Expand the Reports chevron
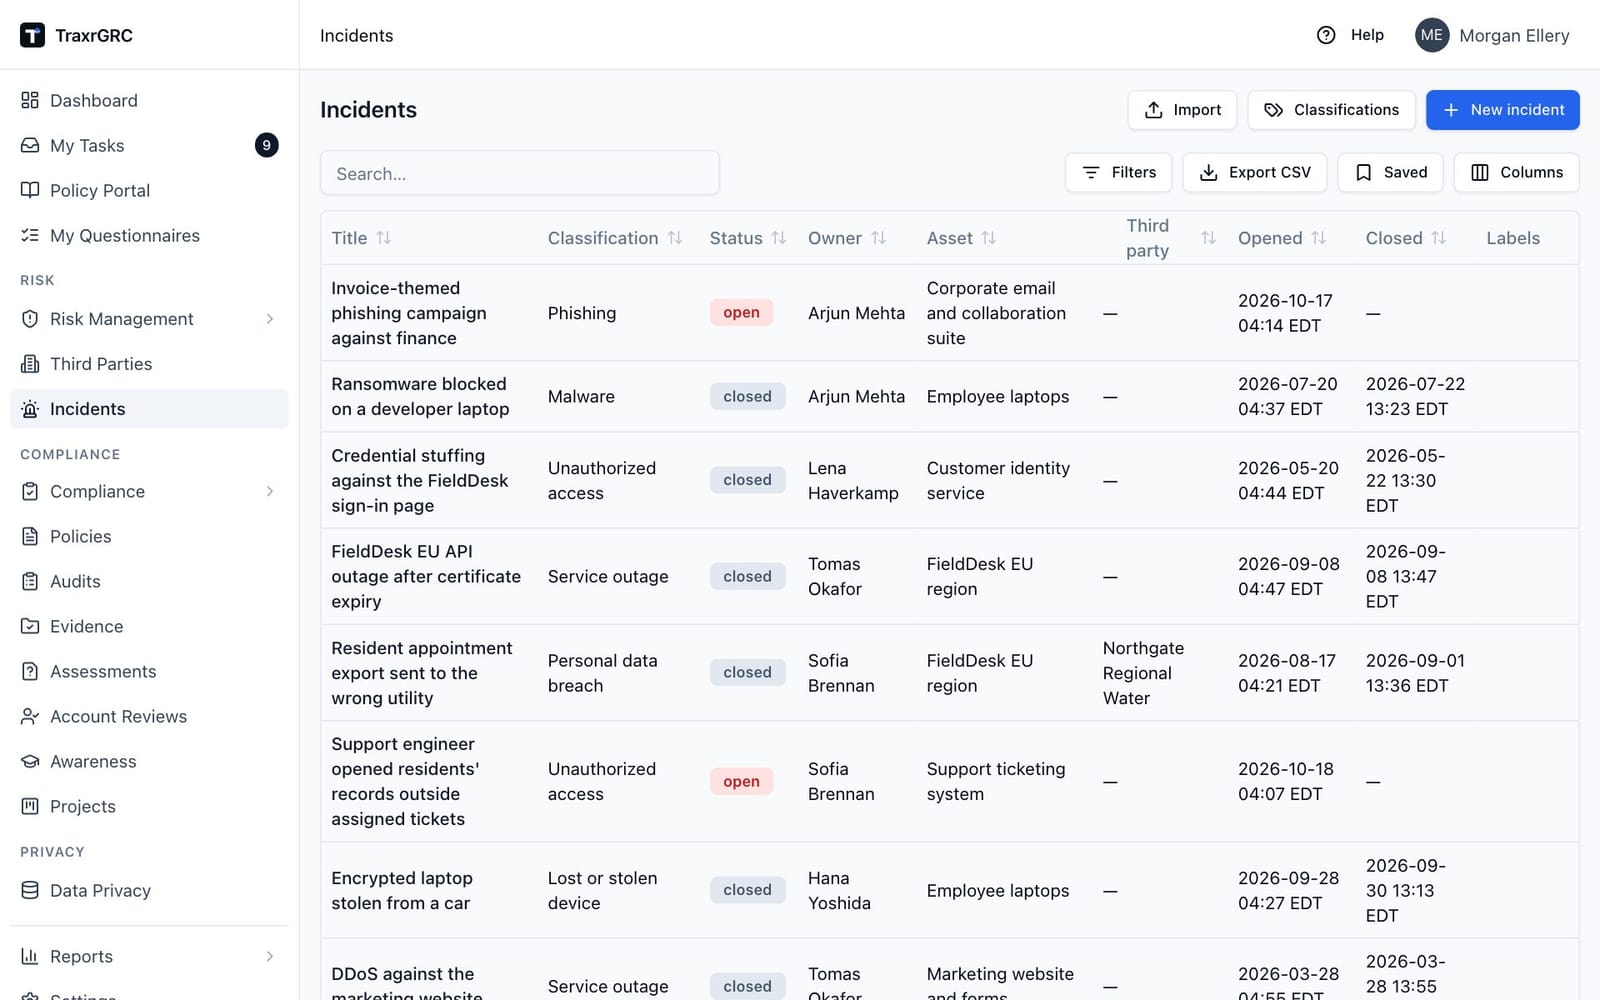The height and width of the screenshot is (1000, 1600). click(x=270, y=956)
